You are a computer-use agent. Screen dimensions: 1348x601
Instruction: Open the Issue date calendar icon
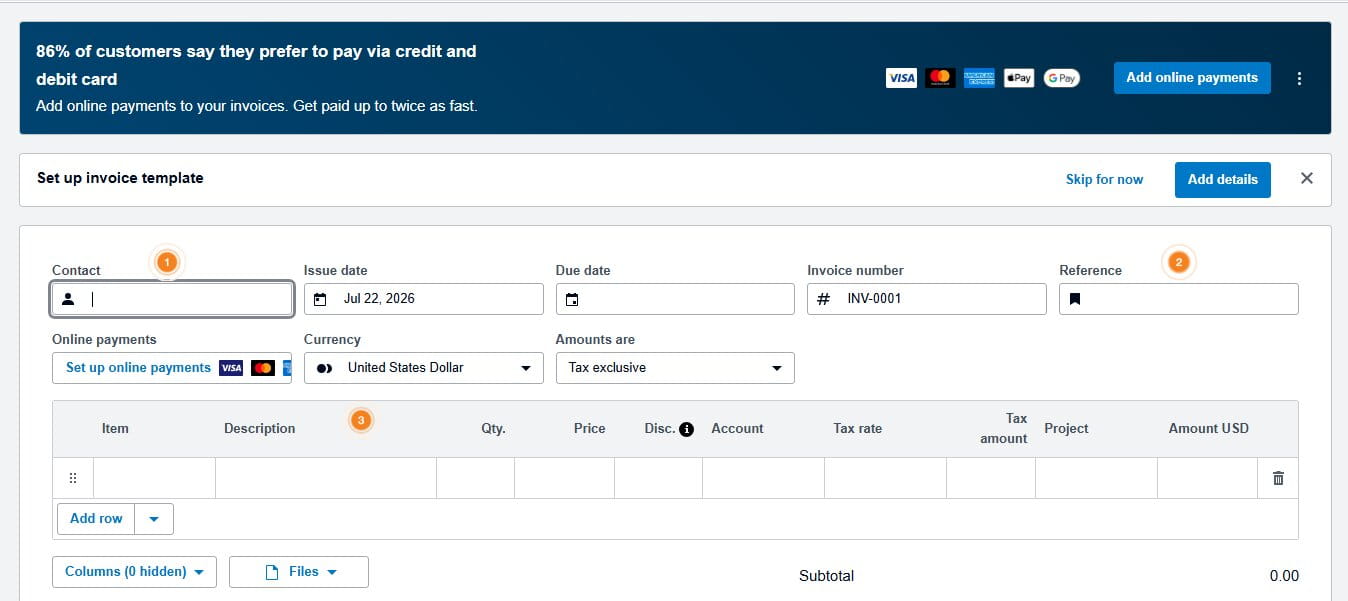pos(320,299)
